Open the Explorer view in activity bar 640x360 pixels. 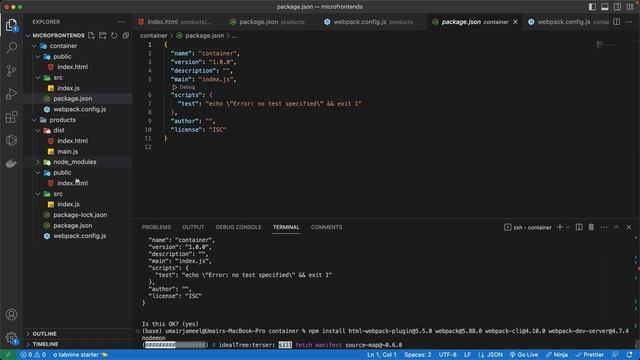(11, 25)
